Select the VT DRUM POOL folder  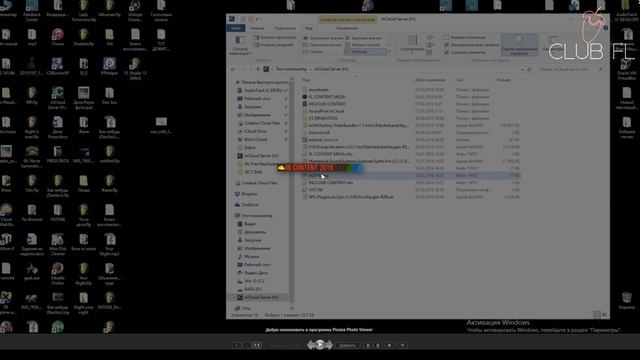coord(323,118)
